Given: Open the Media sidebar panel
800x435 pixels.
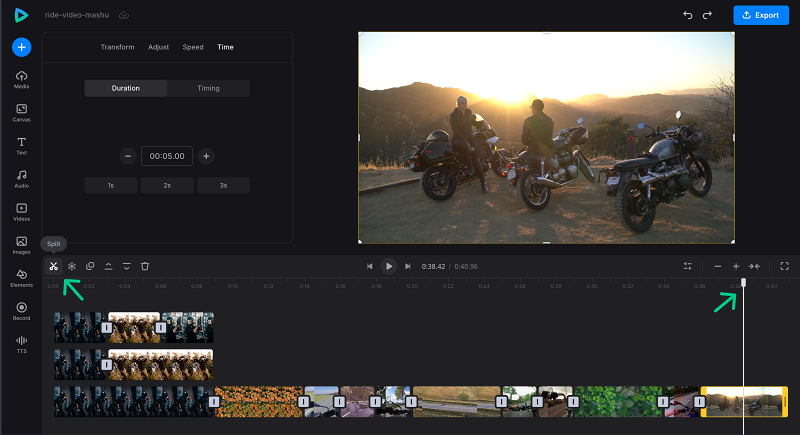Looking at the screenshot, I should pyautogui.click(x=21, y=80).
